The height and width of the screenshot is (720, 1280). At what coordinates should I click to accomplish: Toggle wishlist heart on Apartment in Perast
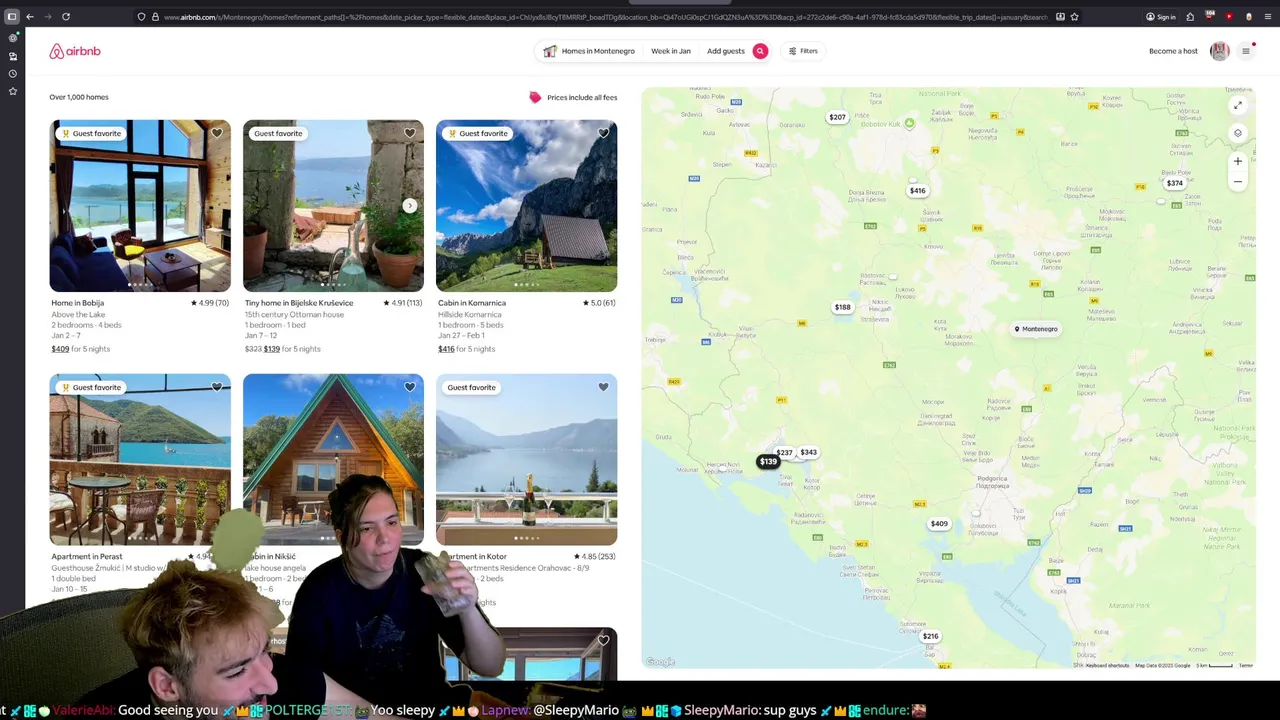point(217,387)
